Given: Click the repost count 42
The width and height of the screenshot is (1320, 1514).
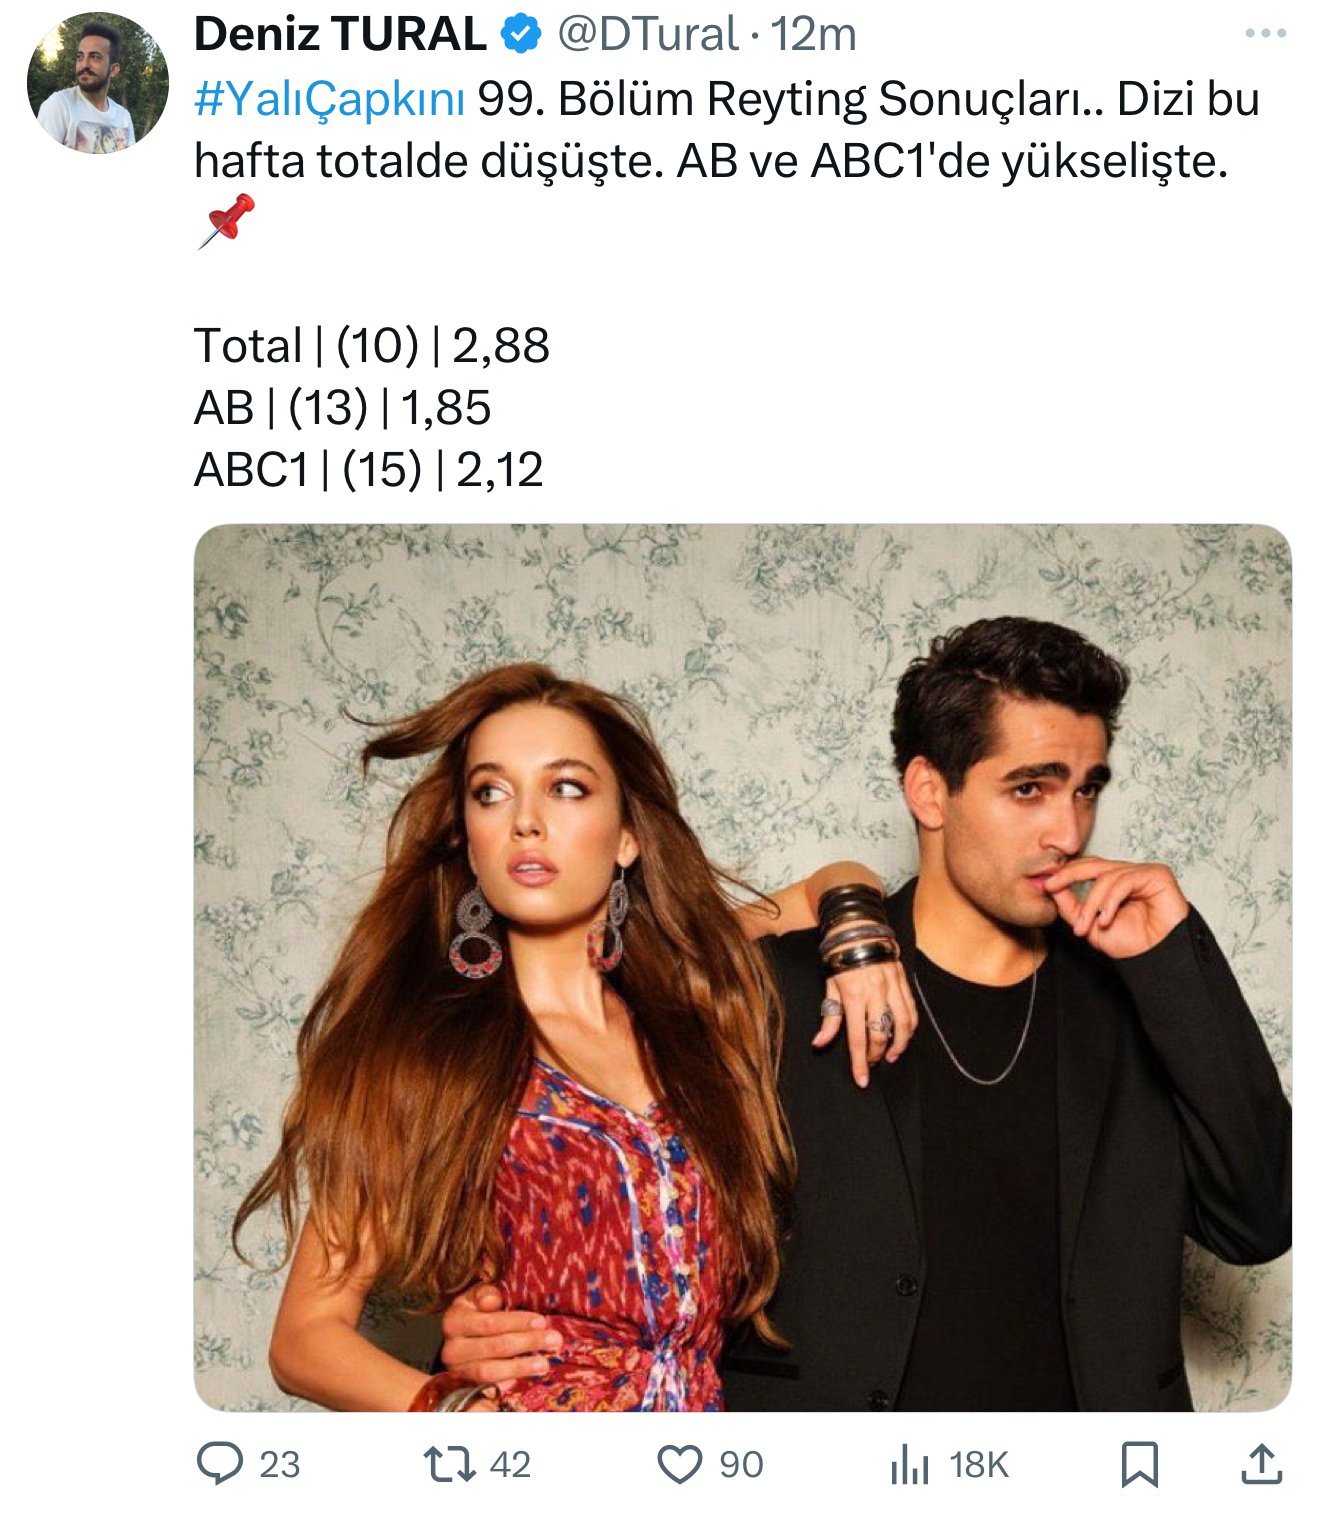Looking at the screenshot, I should (510, 1465).
